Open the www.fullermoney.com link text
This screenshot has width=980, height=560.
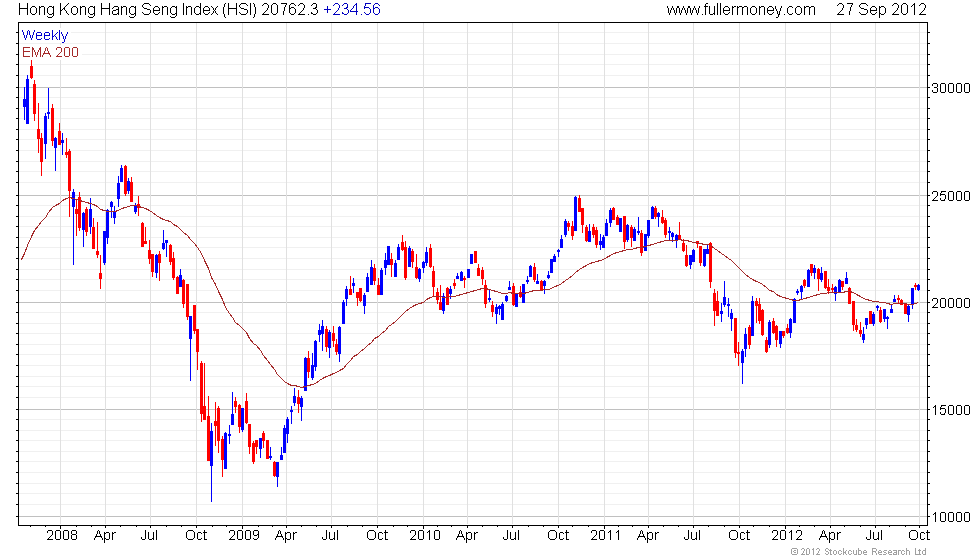[x=741, y=9]
